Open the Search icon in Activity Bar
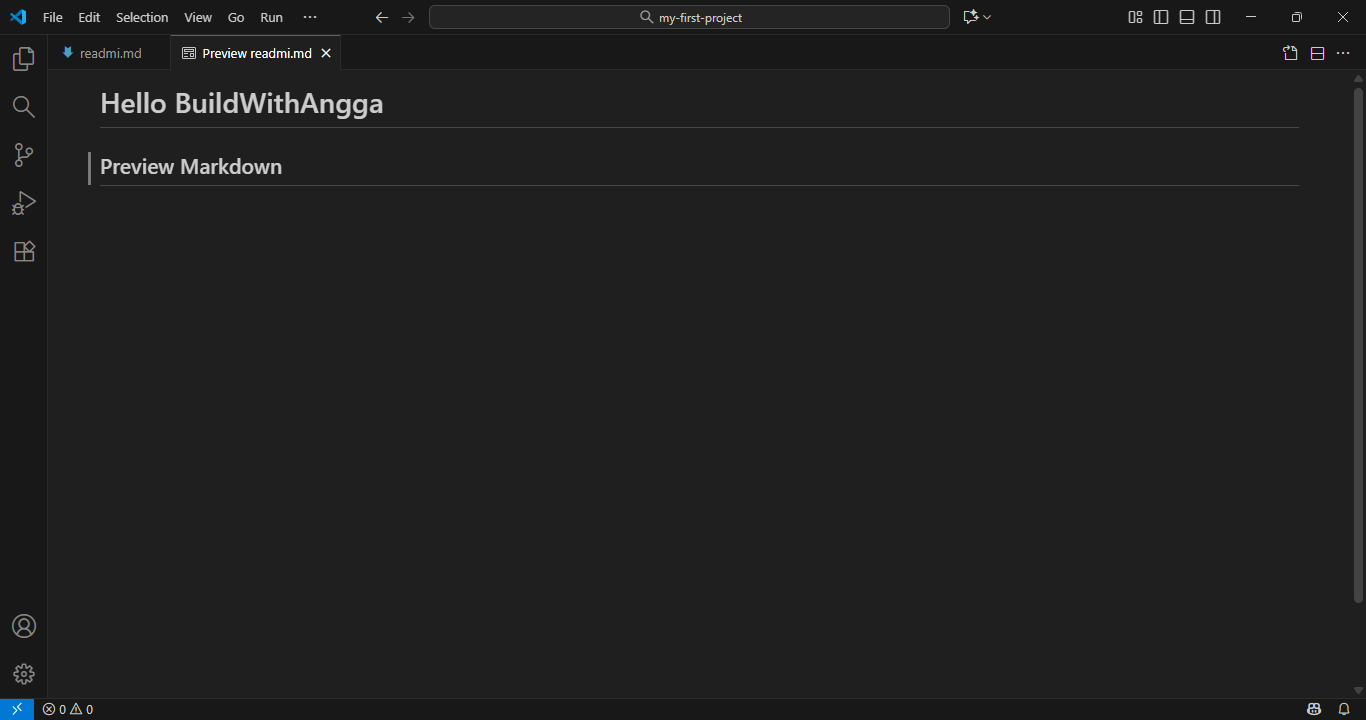This screenshot has width=1366, height=720. (23, 106)
